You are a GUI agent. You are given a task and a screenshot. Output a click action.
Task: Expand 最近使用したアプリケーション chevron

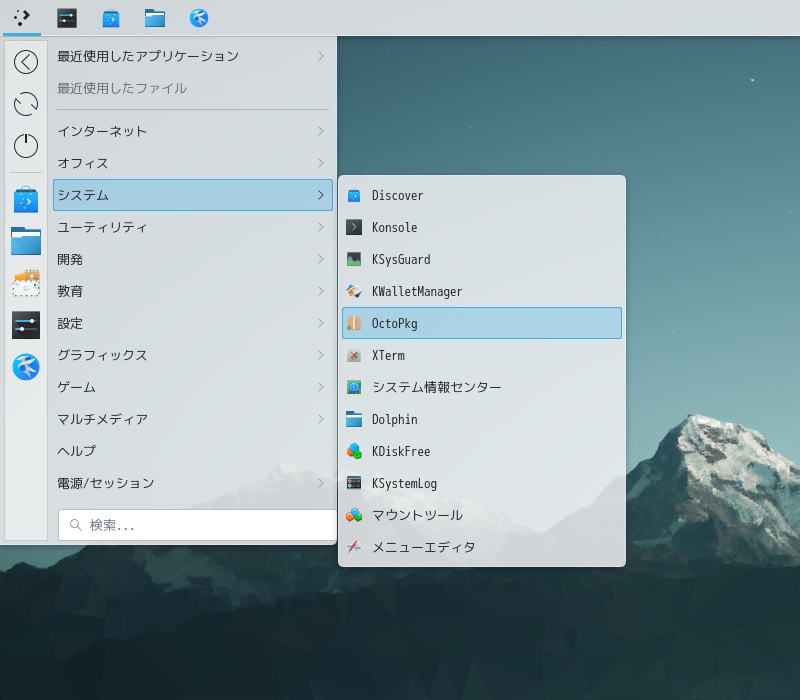point(320,56)
